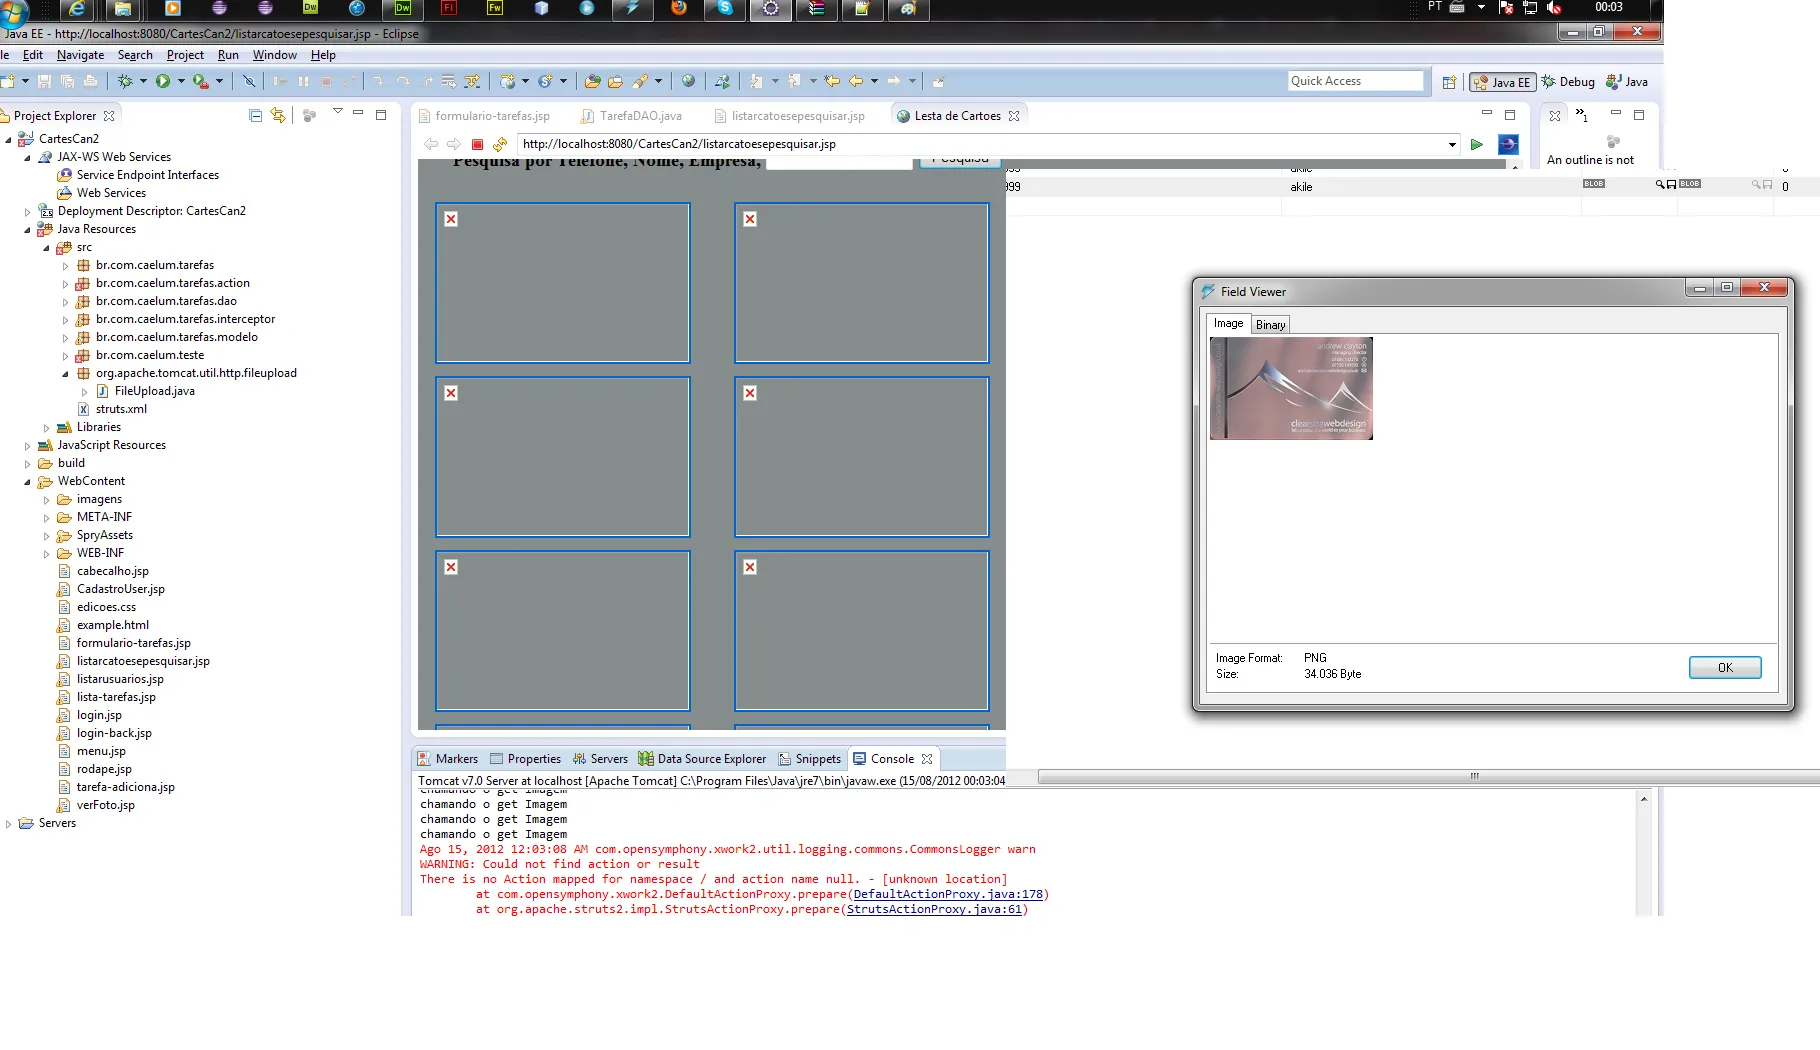The height and width of the screenshot is (1050, 1820).
Task: Collapse the WebContent folder
Action: pyautogui.click(x=27, y=481)
